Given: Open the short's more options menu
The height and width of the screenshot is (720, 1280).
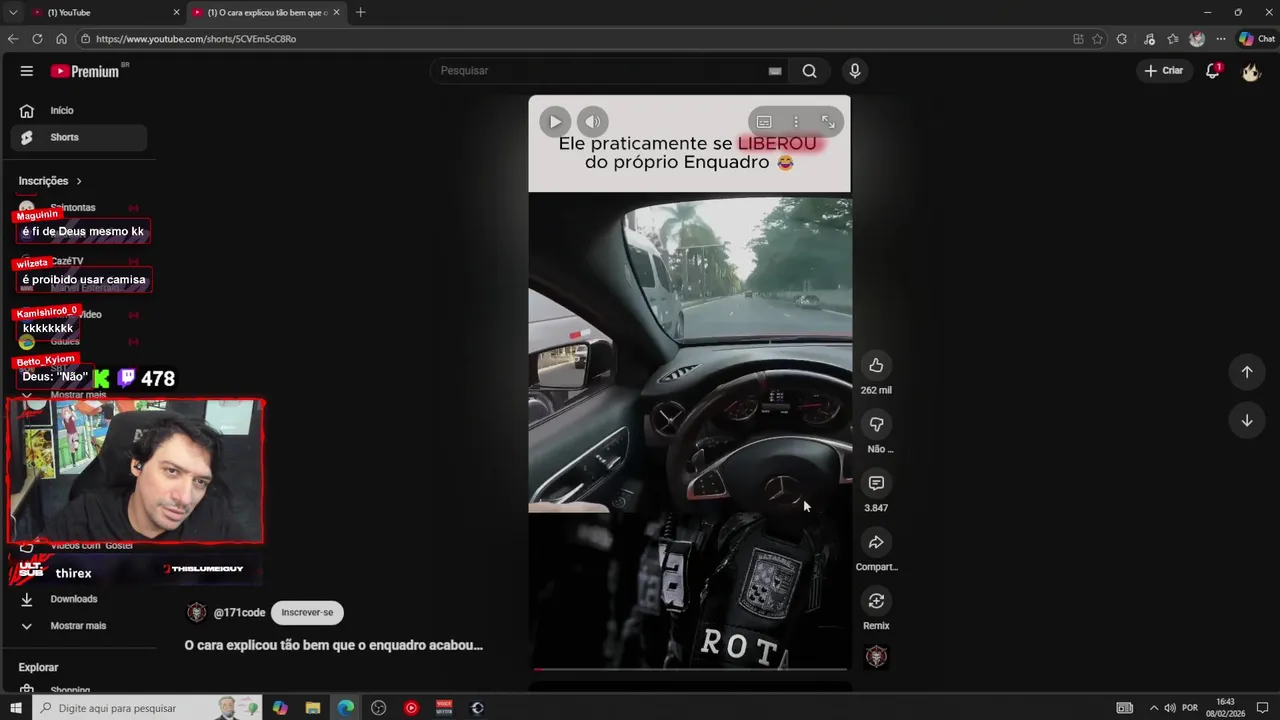Looking at the screenshot, I should pyautogui.click(x=796, y=122).
